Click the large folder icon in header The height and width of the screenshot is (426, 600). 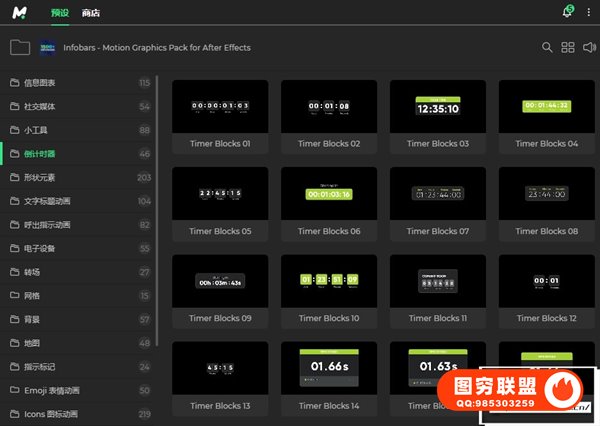click(20, 47)
